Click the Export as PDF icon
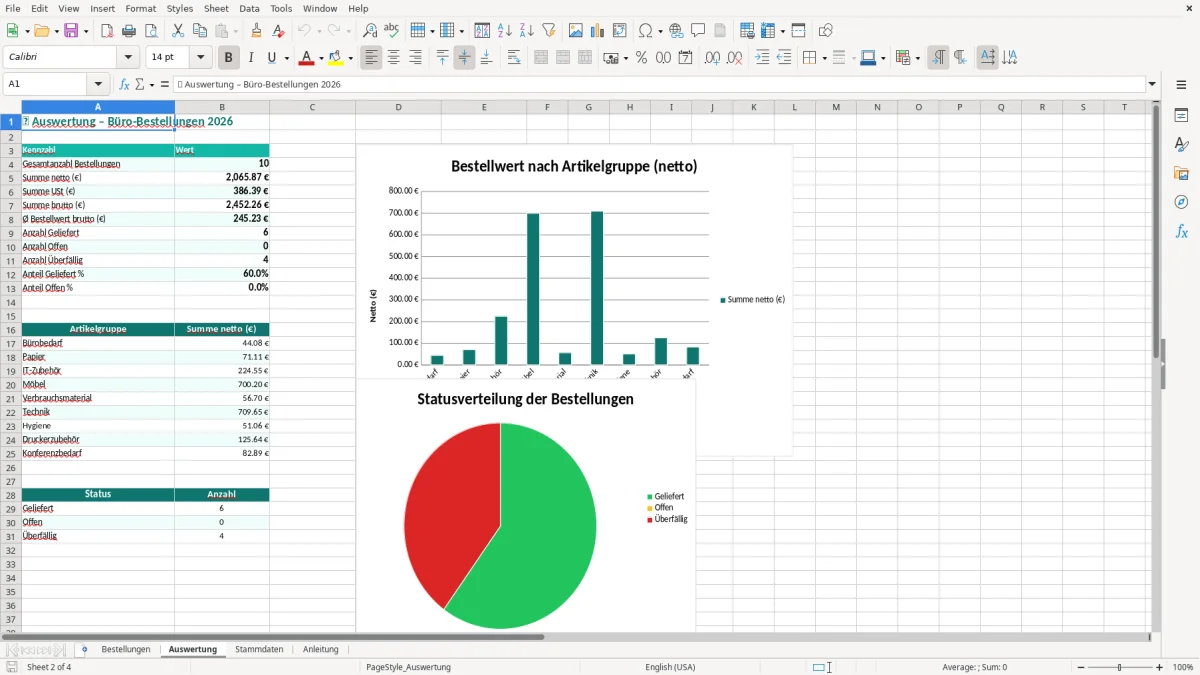The height and width of the screenshot is (675, 1200). [x=107, y=31]
